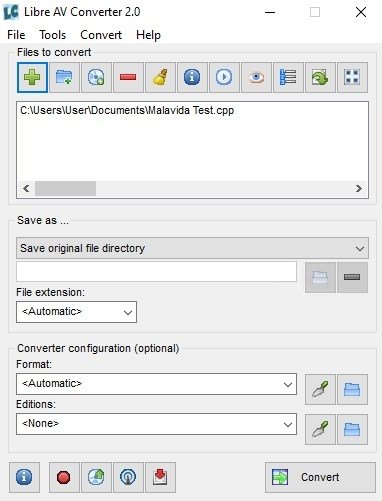This screenshot has height=501, width=382.
Task: Click the red stop record icon
Action: click(64, 477)
